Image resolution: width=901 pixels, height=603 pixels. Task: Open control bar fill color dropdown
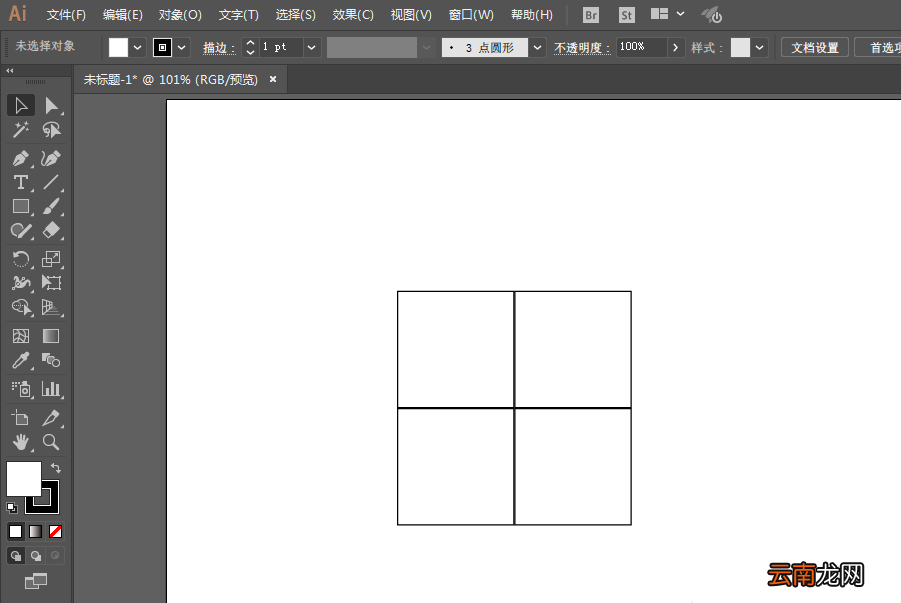coord(137,48)
